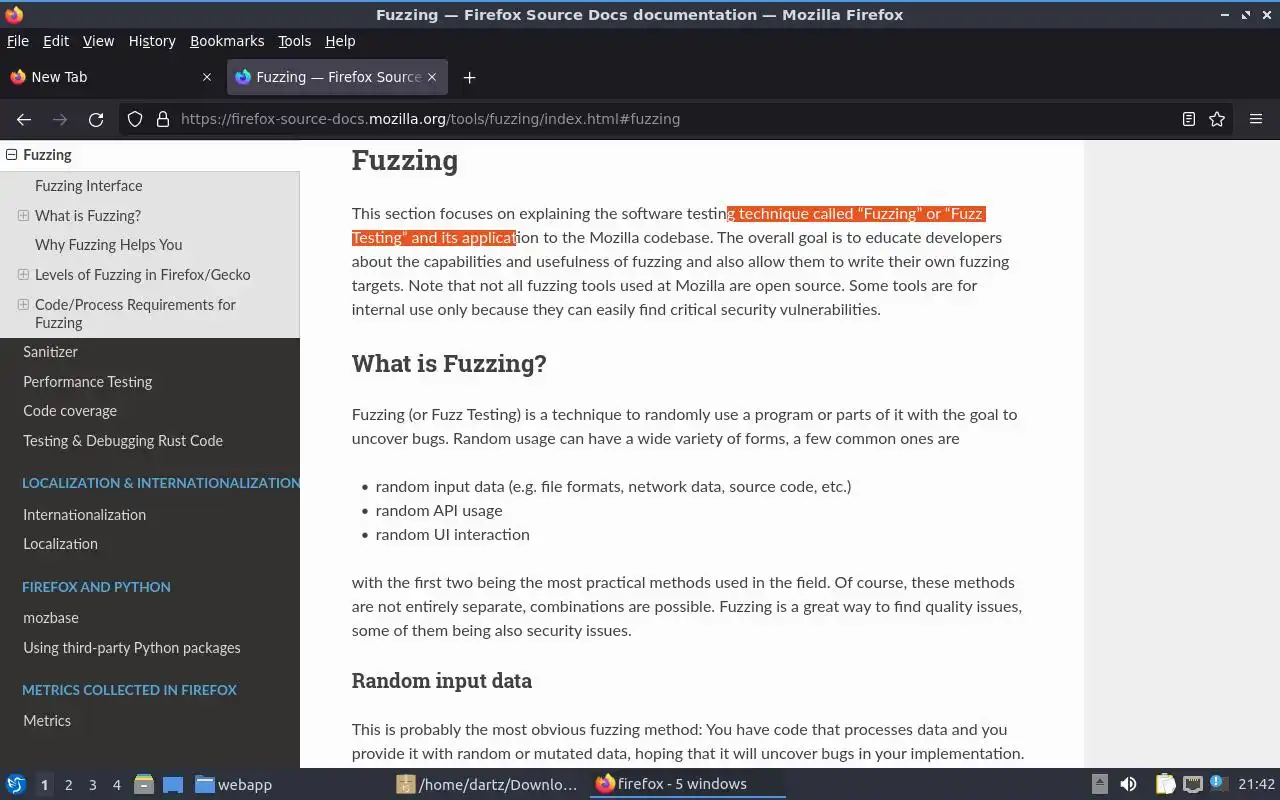Screen dimensions: 1280x800
Task: Open the Sanitizer sidebar link
Action: (50, 352)
